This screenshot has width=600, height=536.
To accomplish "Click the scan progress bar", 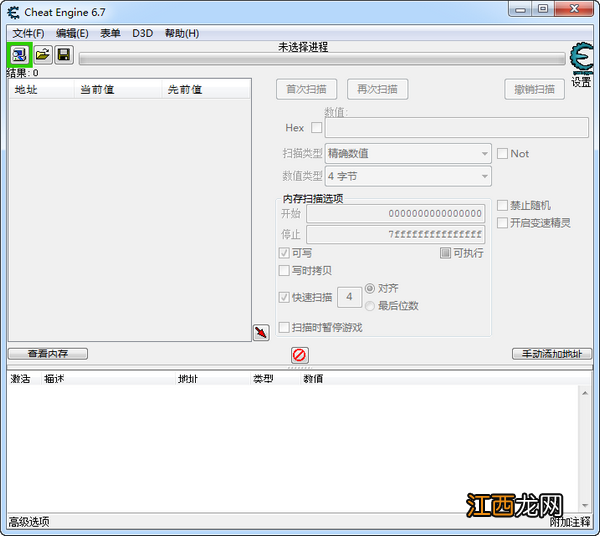I will point(322,59).
